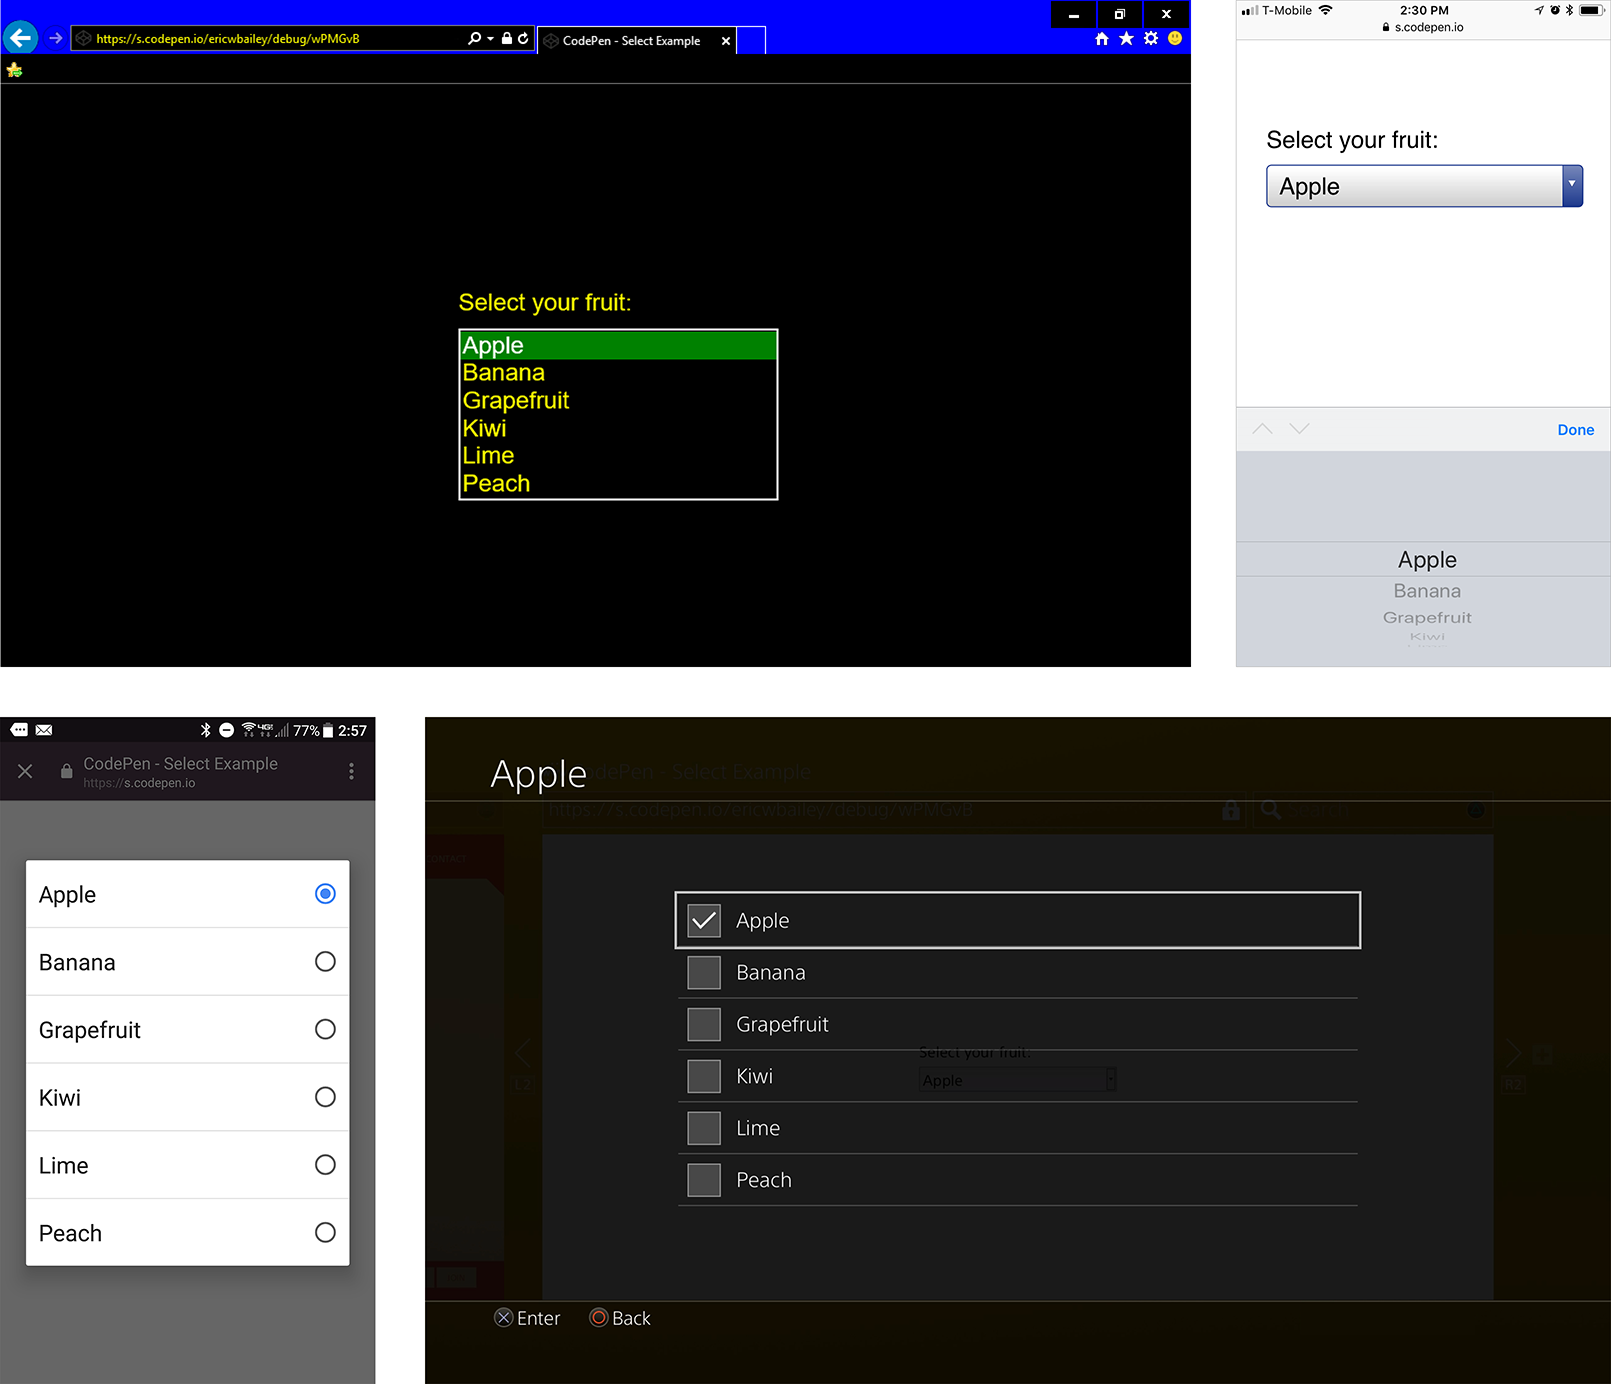
Task: Expand the search provider dropdown arrow
Action: 489,38
